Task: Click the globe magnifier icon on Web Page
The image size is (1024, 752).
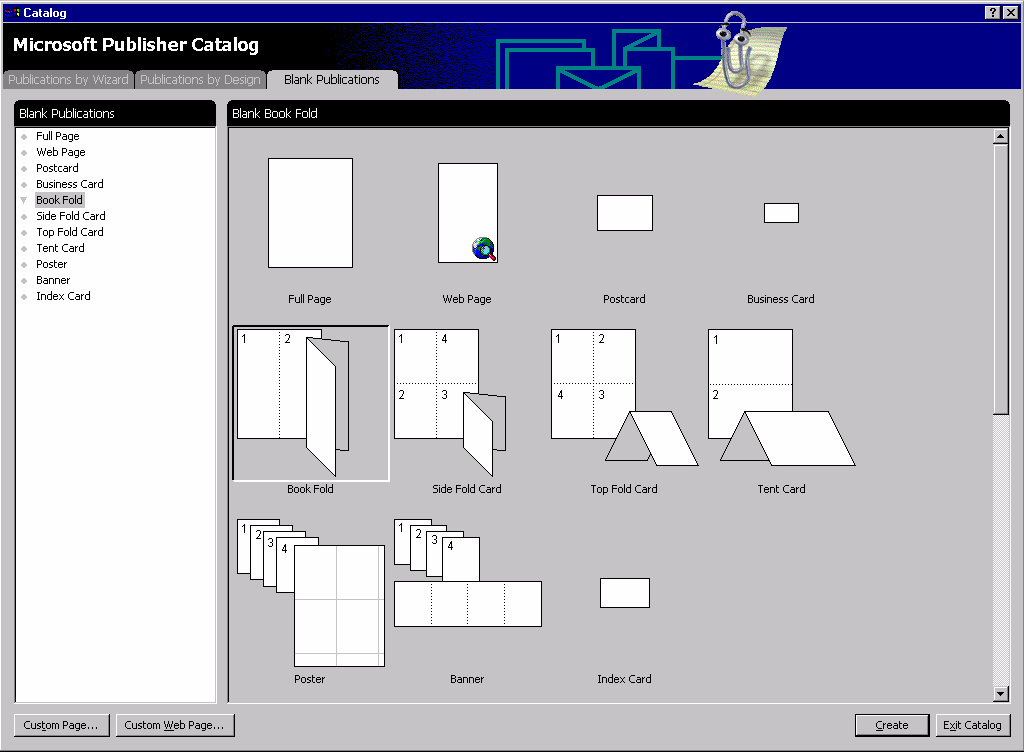Action: click(x=484, y=249)
